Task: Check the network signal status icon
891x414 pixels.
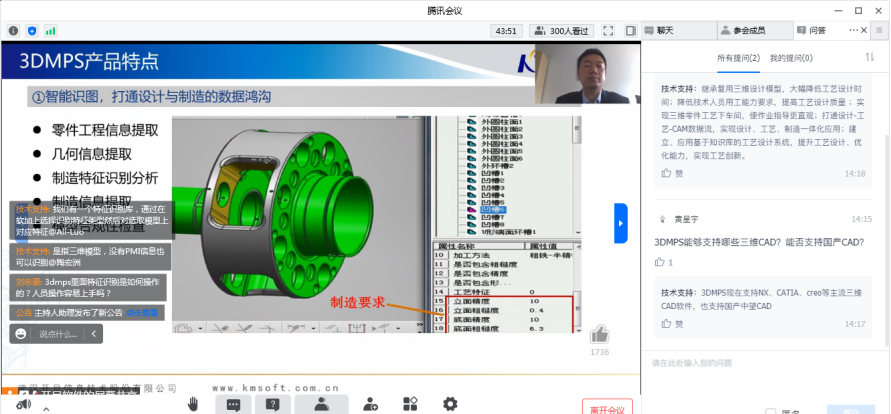Action: [50, 31]
